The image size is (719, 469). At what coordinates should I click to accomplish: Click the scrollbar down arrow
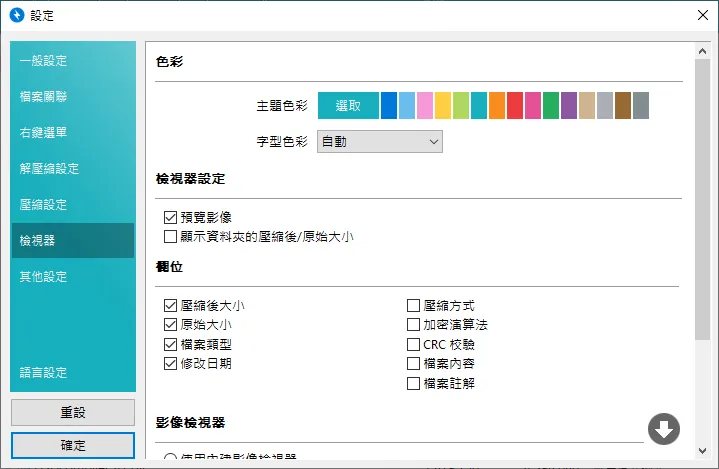(x=702, y=451)
